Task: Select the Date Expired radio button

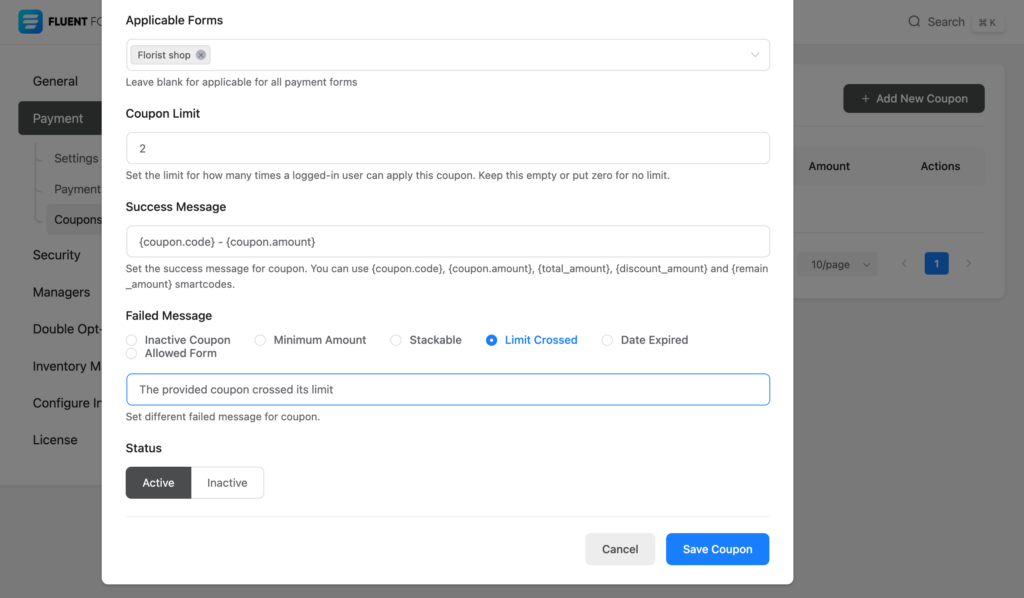Action: (x=607, y=340)
